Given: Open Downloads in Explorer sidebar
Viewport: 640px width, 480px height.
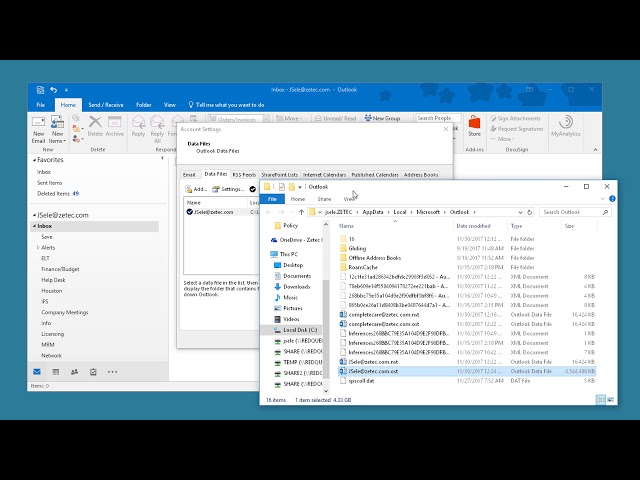Looking at the screenshot, I should (296, 287).
